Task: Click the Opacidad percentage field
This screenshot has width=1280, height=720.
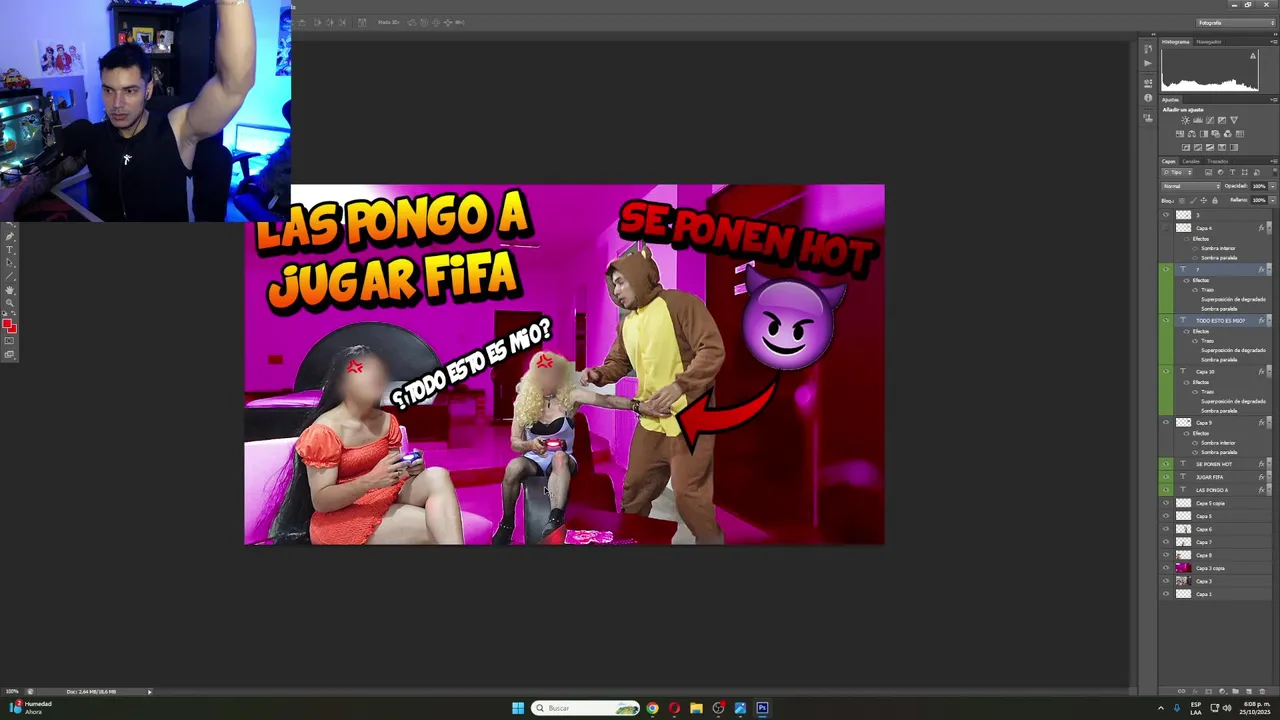Action: [x=1259, y=186]
